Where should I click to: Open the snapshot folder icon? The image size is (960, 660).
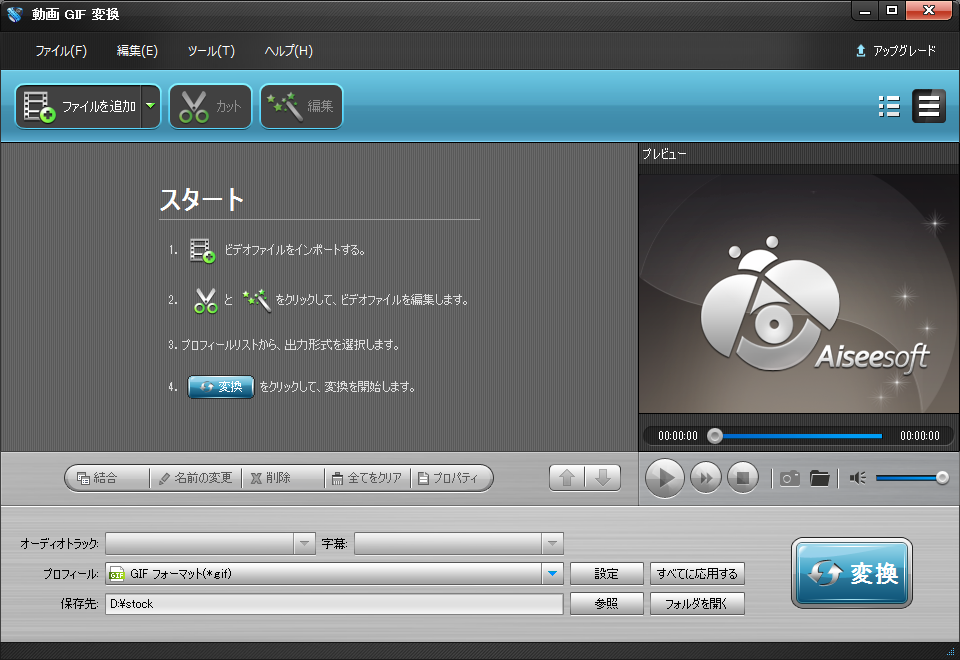820,478
